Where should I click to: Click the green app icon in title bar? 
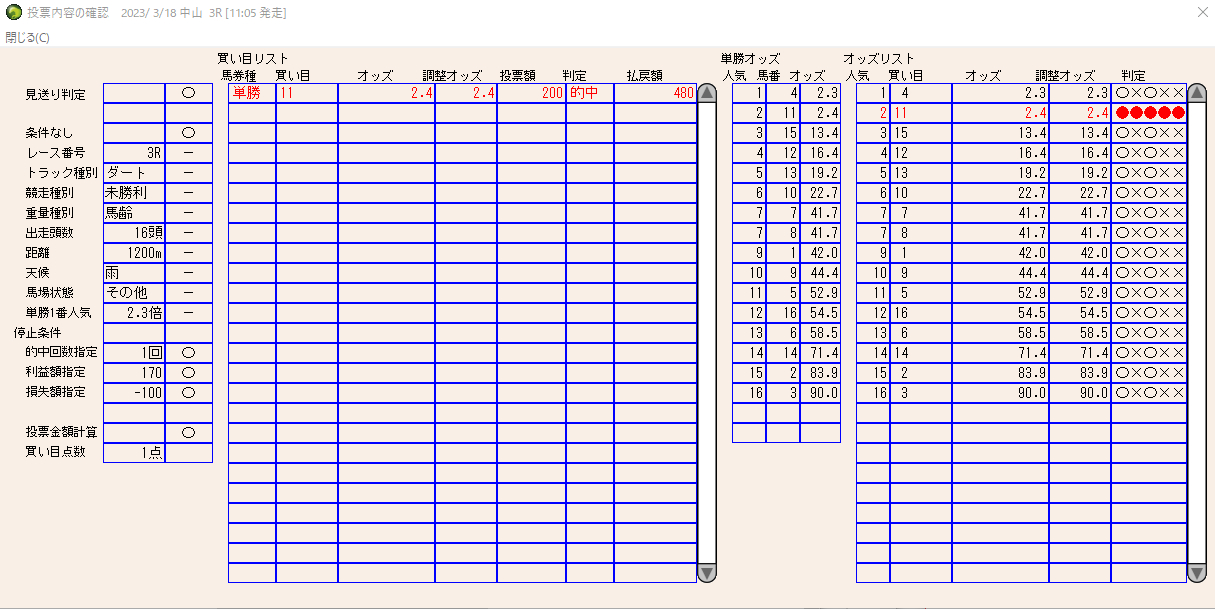click(x=14, y=13)
